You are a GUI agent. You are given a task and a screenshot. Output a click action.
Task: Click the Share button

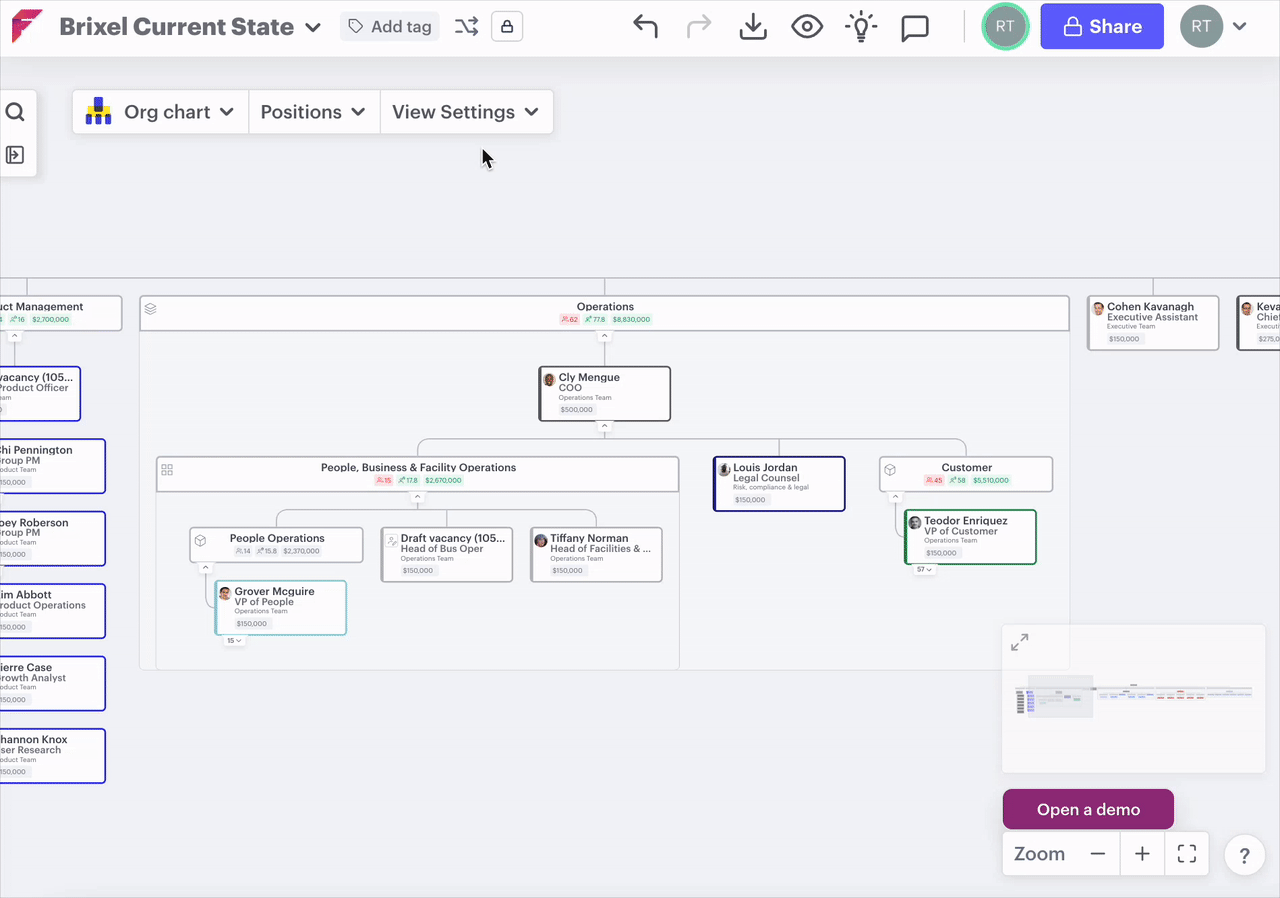(x=1101, y=27)
